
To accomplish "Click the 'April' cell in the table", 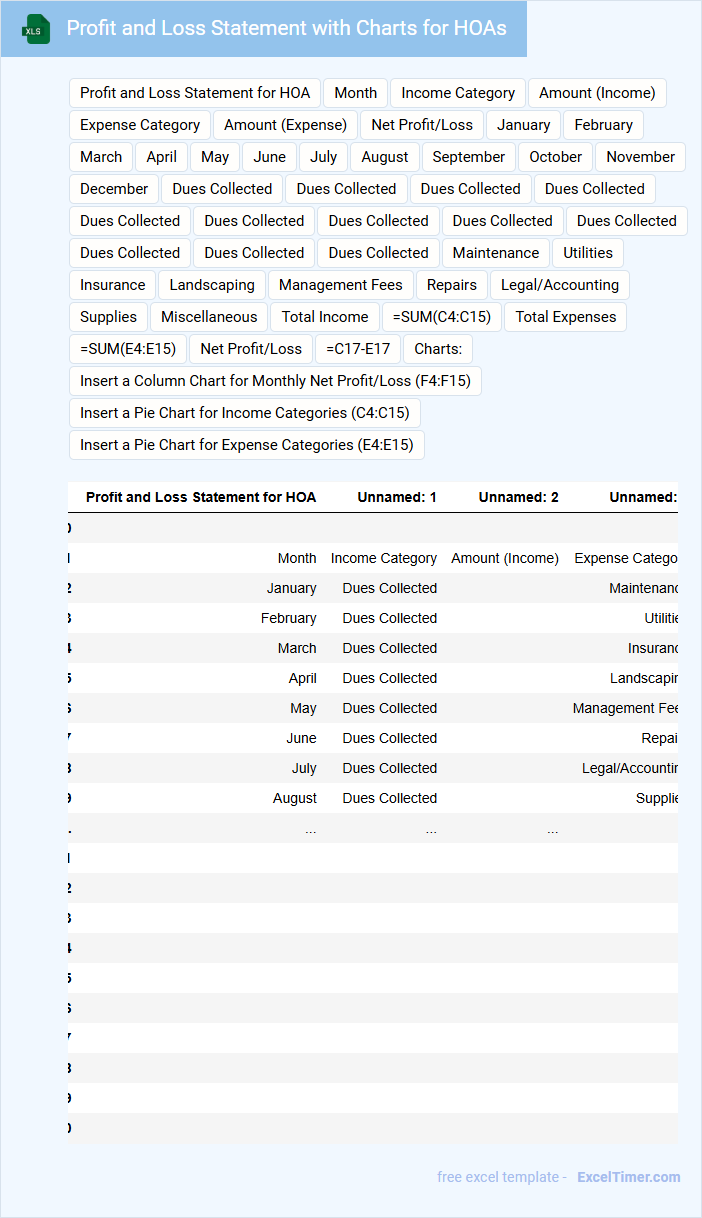I will tap(303, 678).
